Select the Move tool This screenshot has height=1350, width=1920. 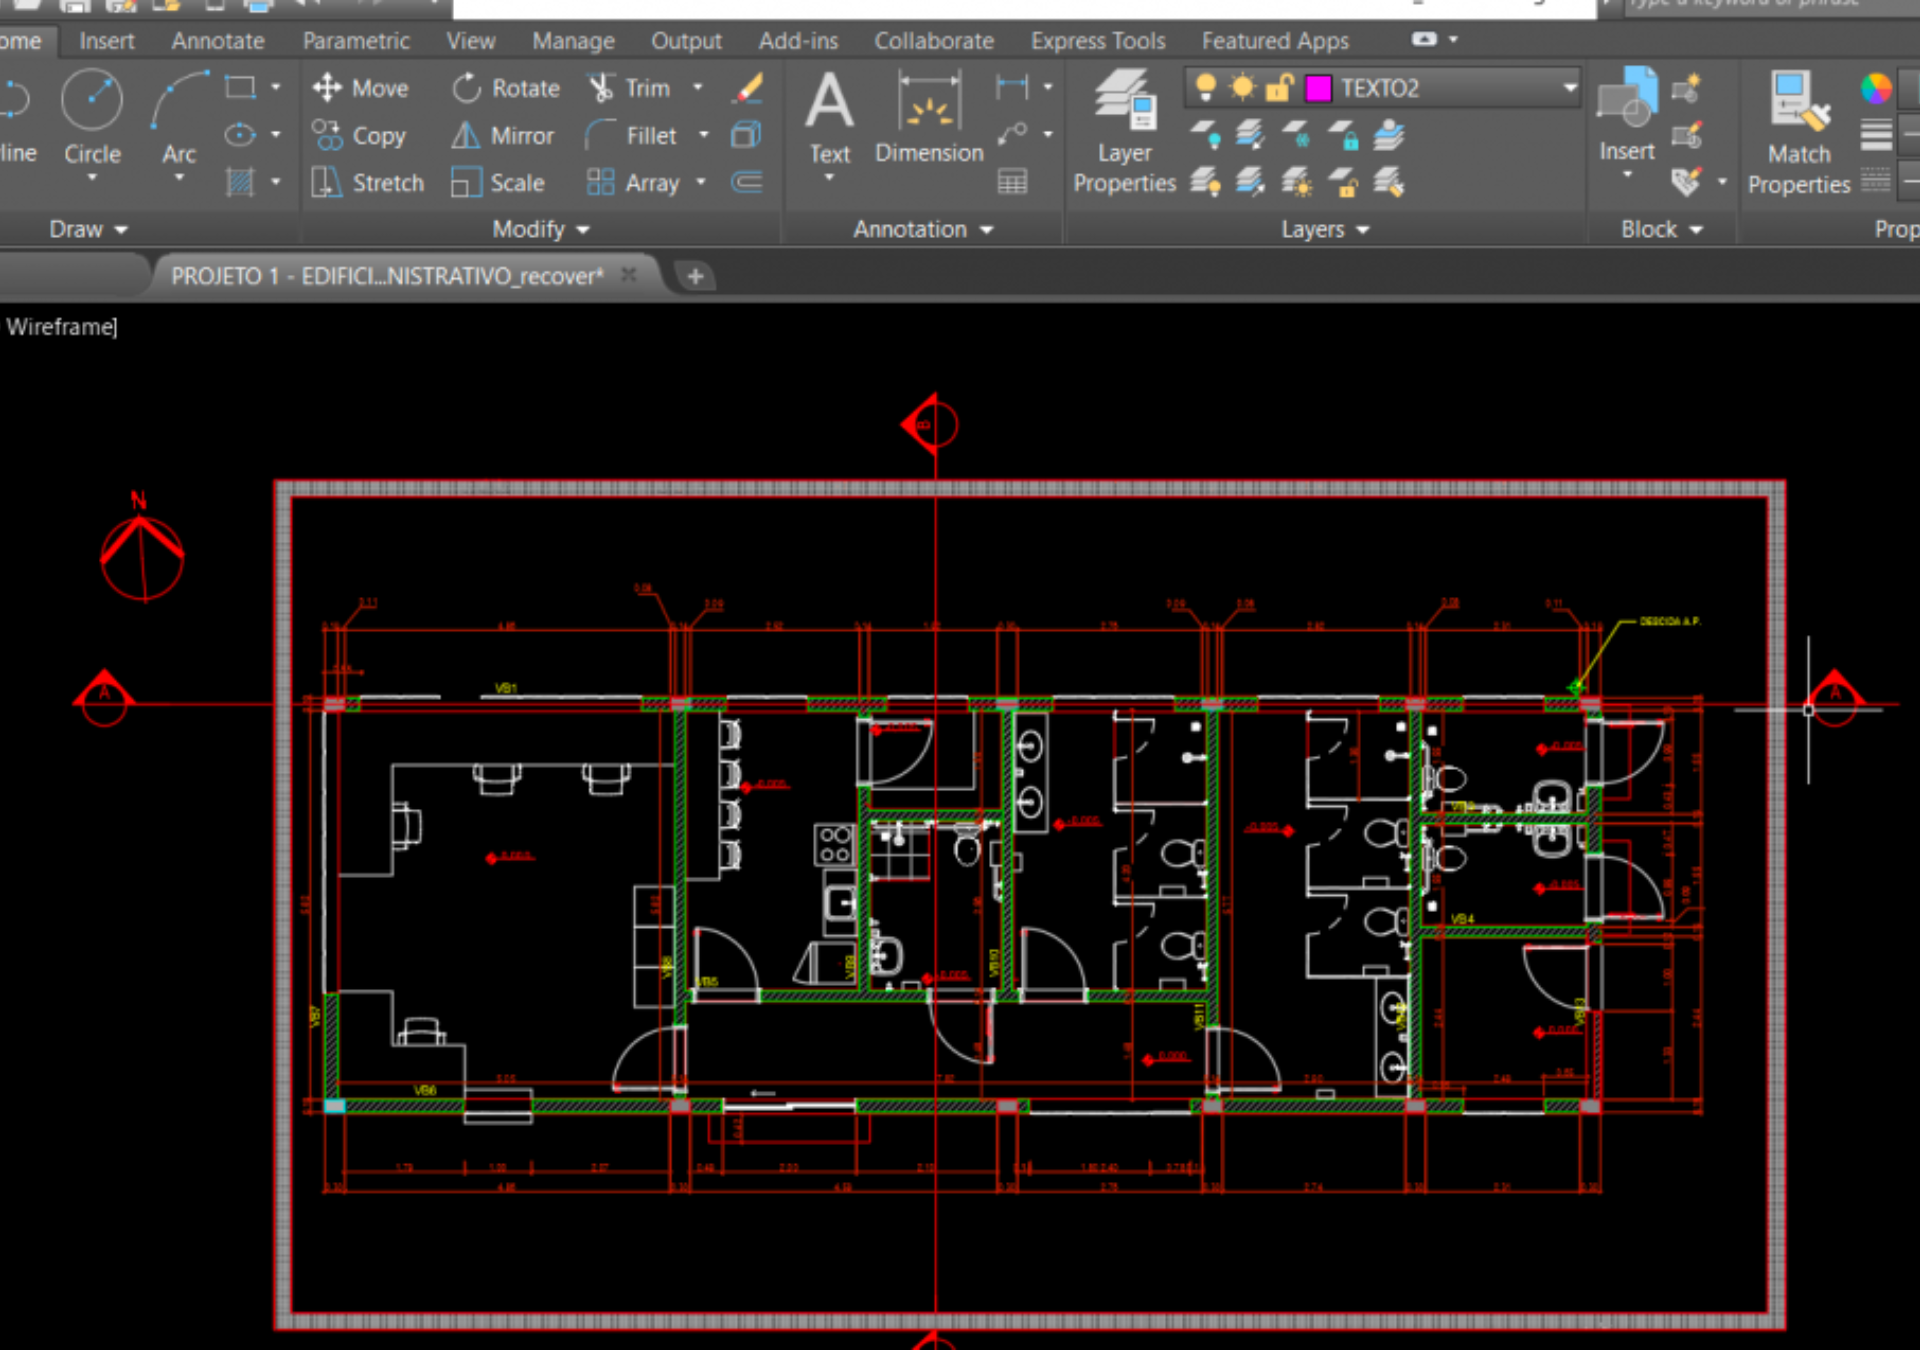coord(363,87)
